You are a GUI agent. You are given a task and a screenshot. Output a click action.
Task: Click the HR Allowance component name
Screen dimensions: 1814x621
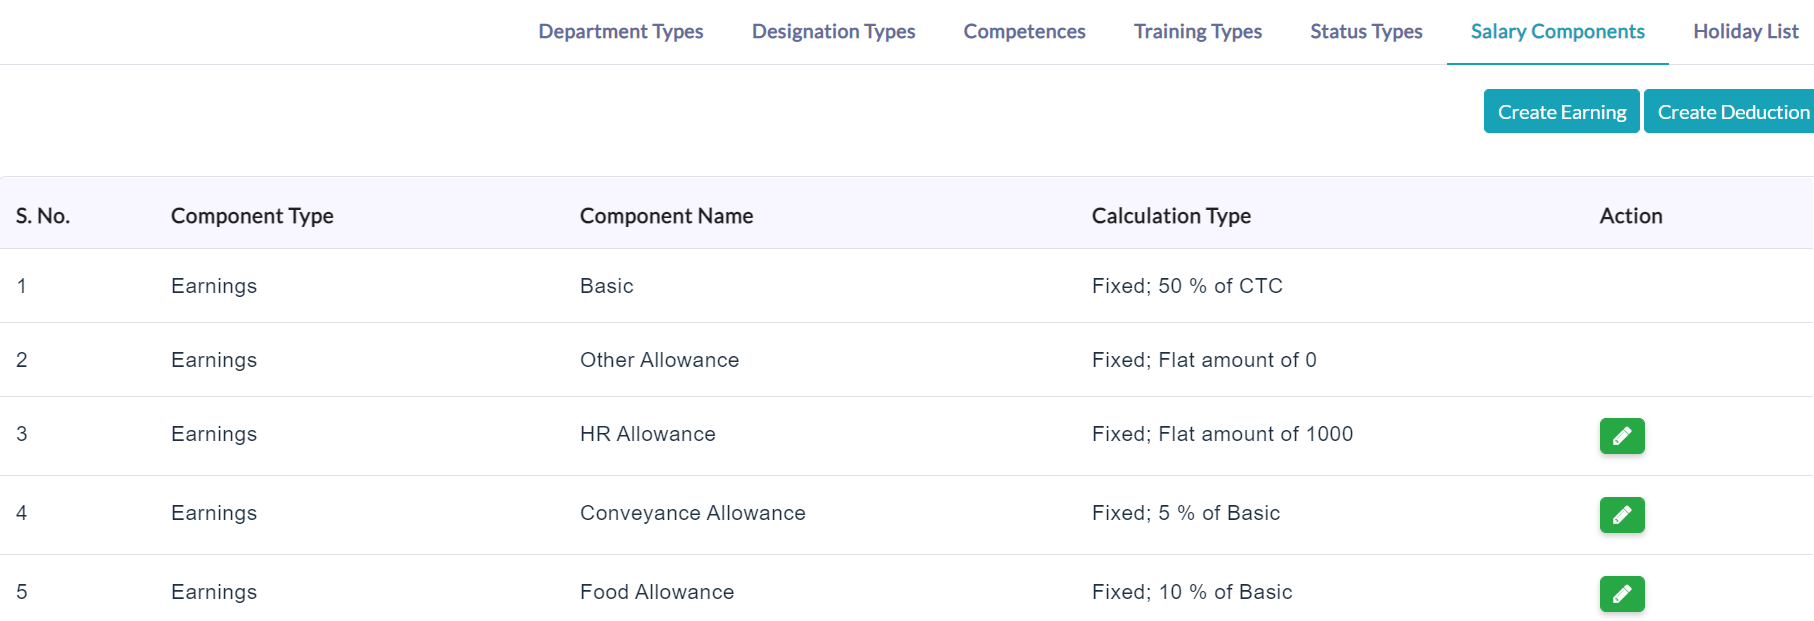(648, 434)
